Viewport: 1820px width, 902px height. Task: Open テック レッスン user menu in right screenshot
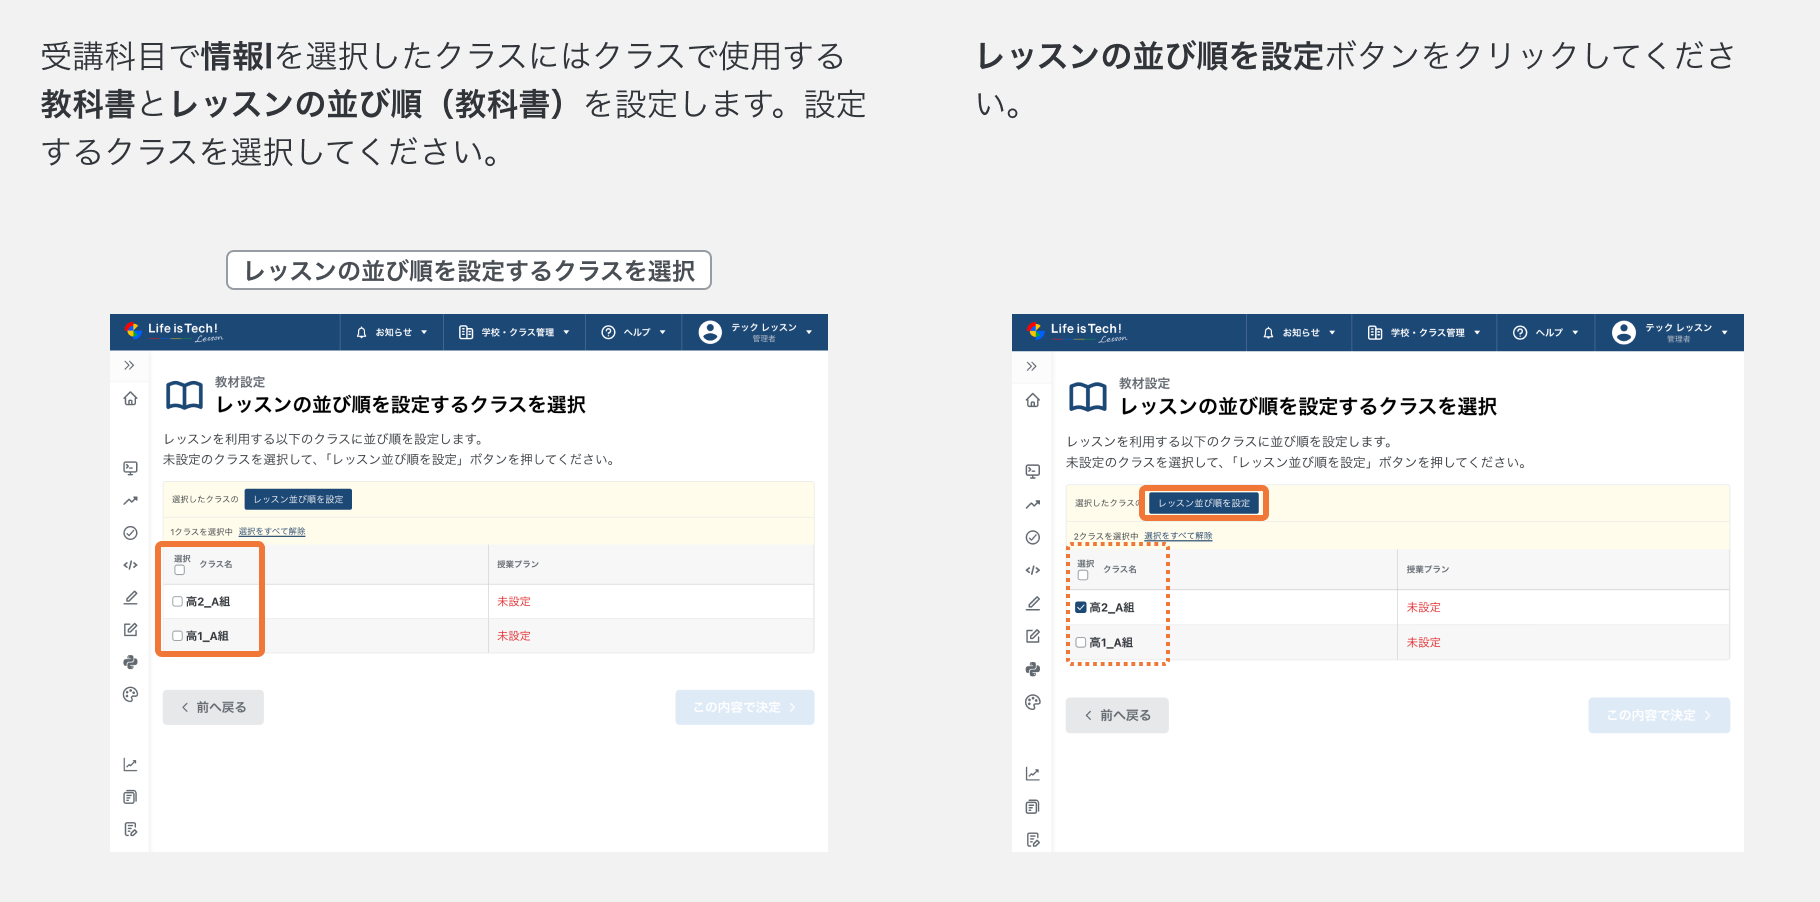[x=1670, y=333]
